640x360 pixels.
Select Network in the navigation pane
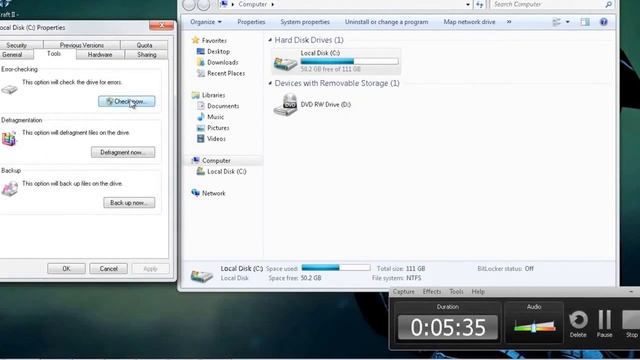coord(213,193)
